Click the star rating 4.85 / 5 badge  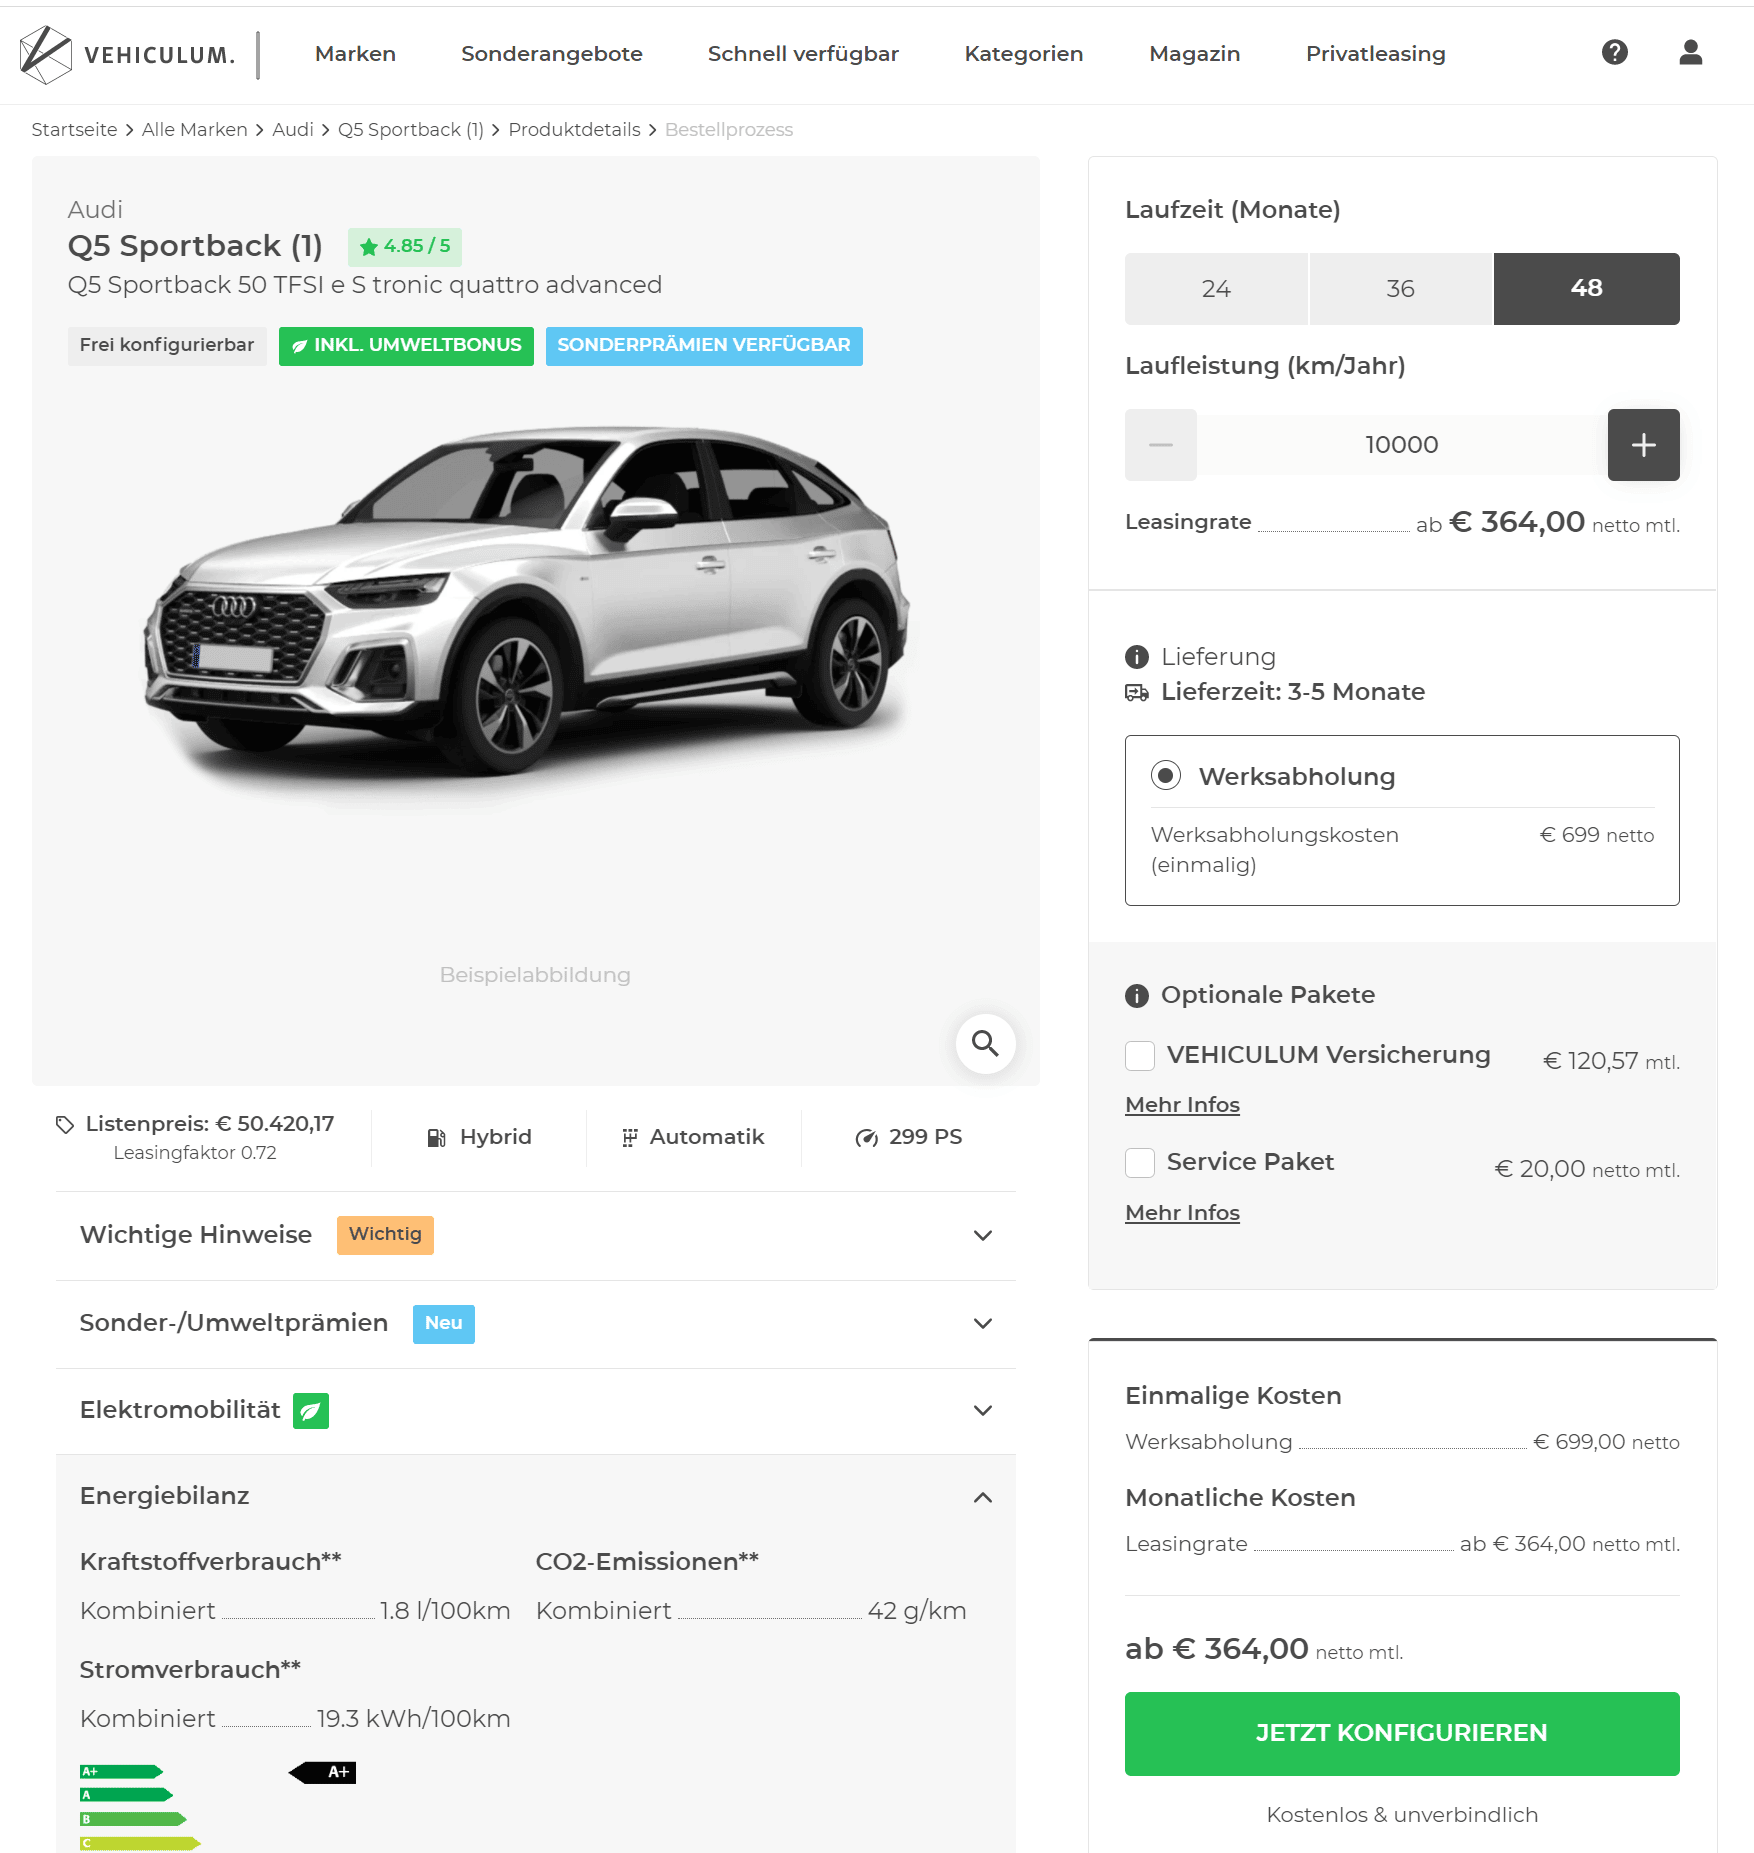(x=405, y=246)
